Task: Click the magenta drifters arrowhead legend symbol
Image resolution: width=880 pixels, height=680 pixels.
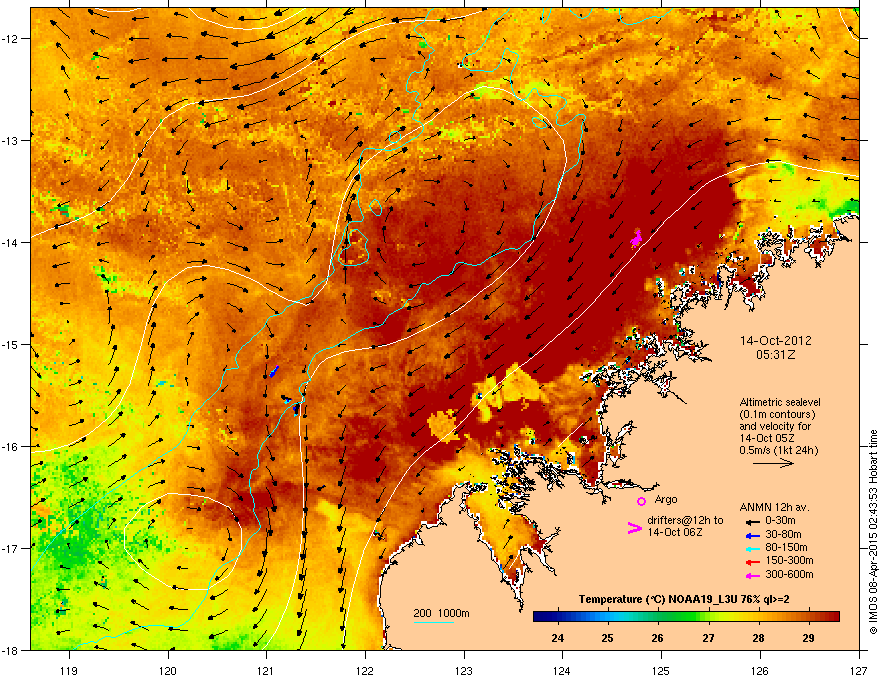Action: point(634,528)
